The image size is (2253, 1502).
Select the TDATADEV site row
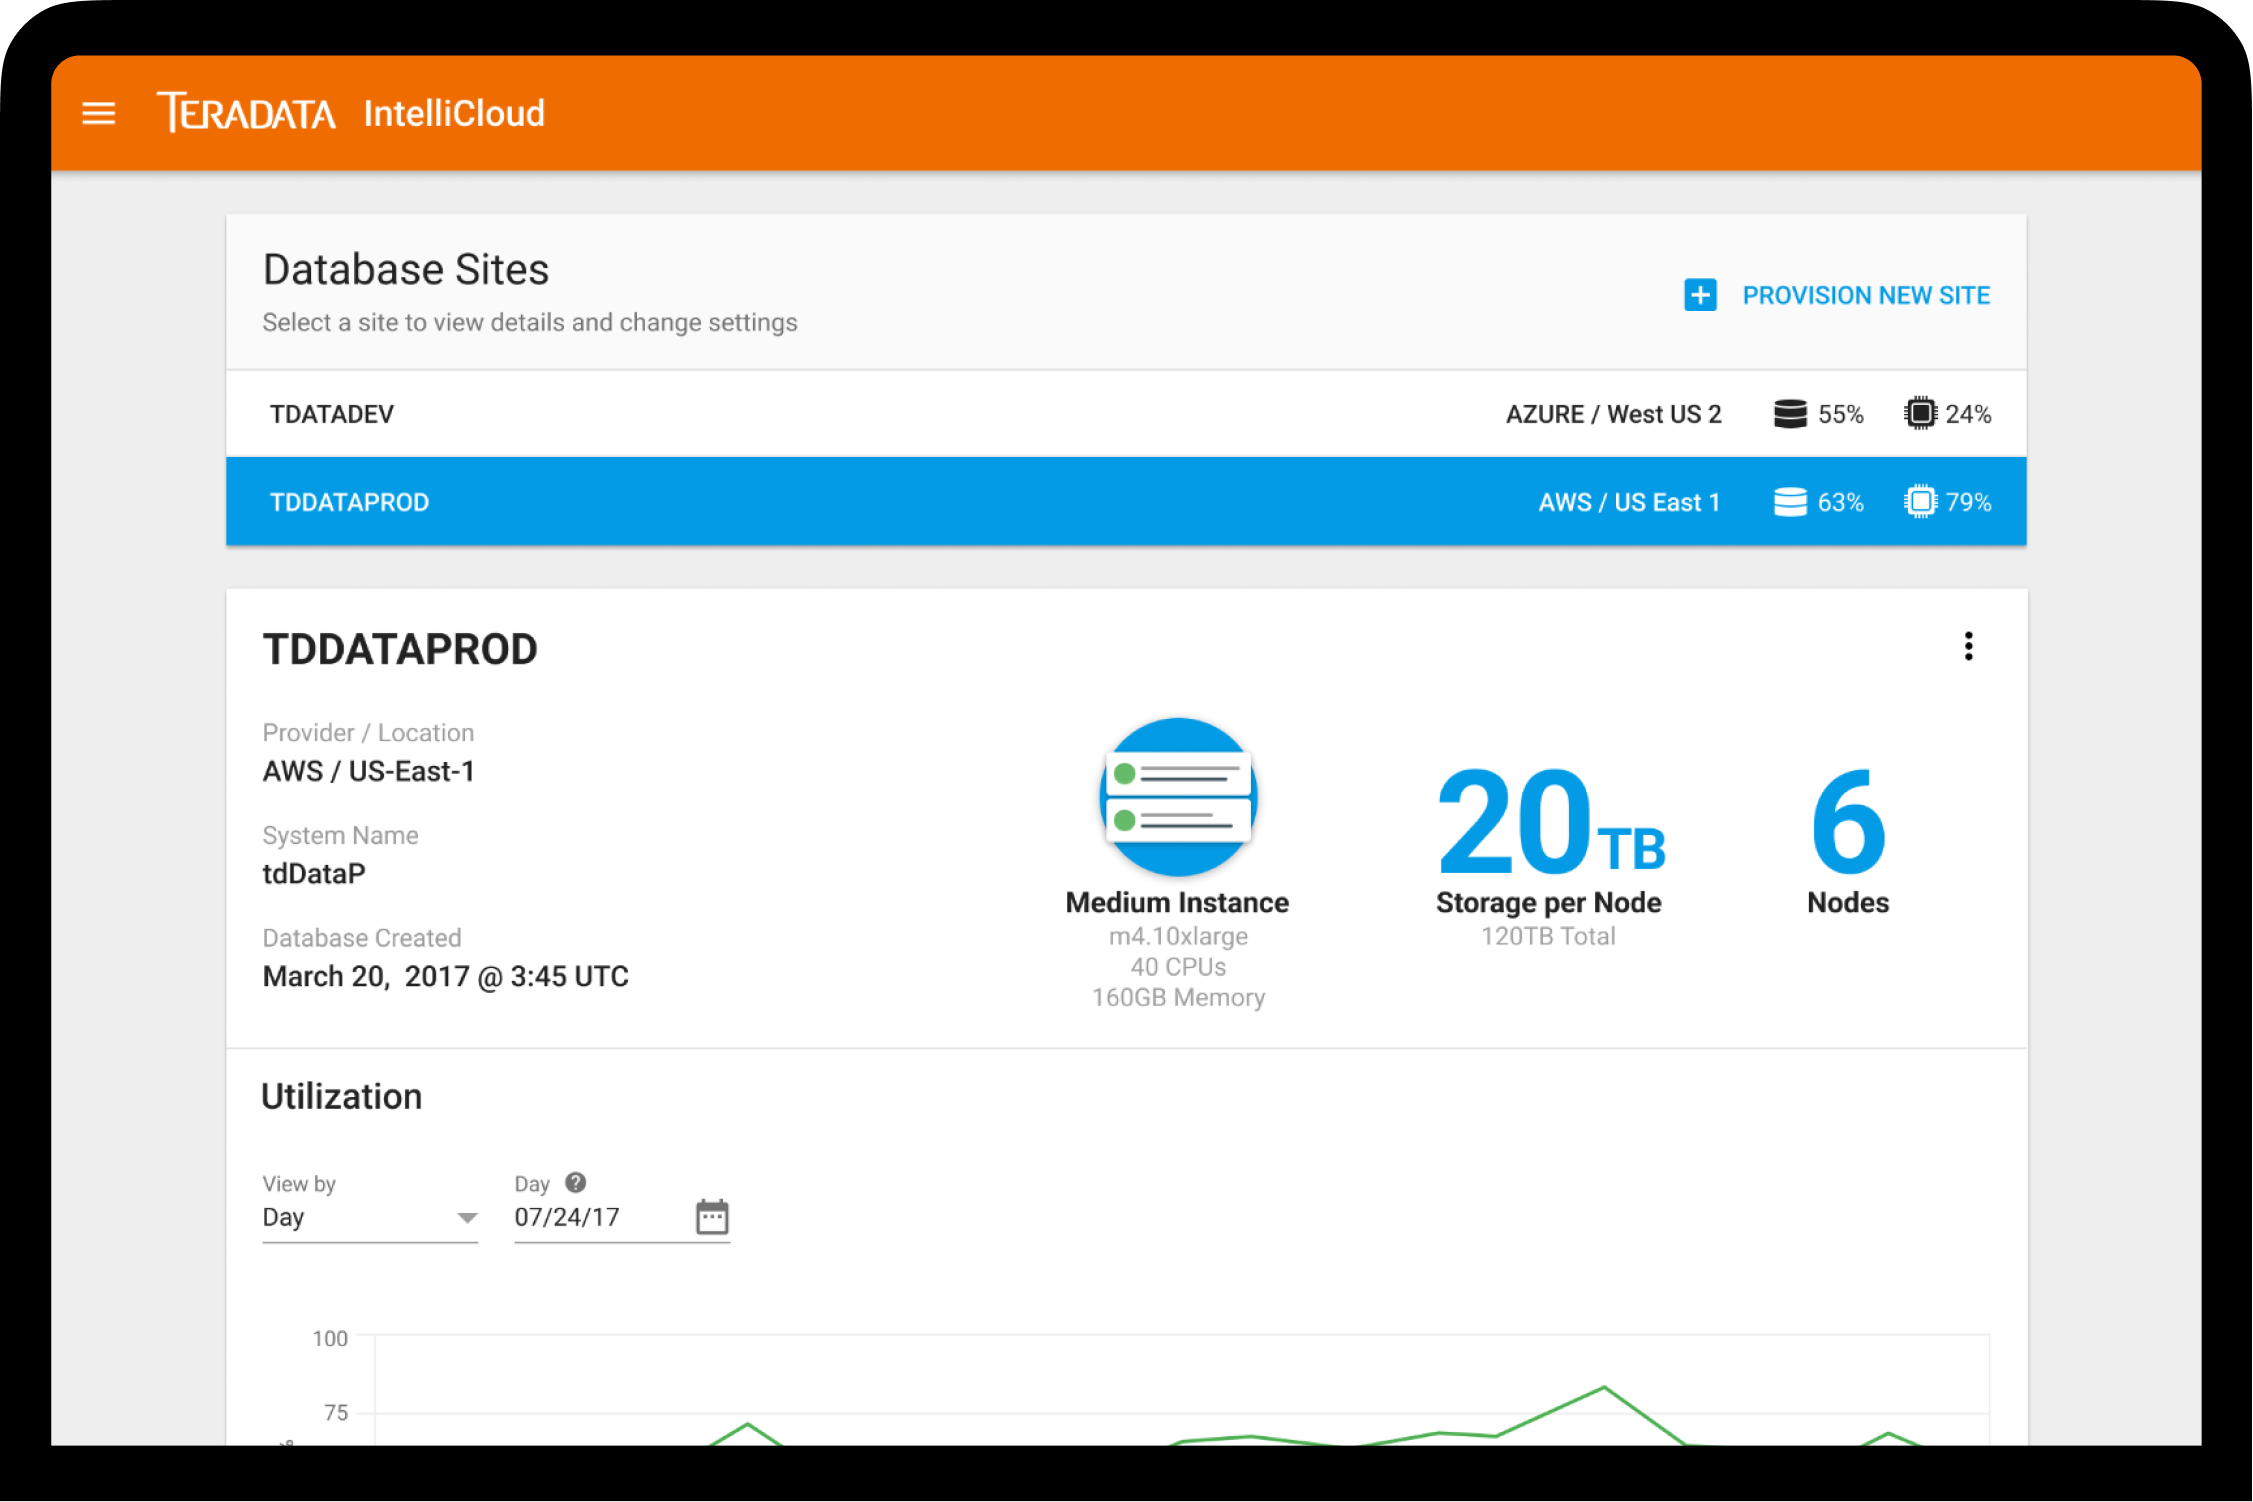pos(1126,414)
